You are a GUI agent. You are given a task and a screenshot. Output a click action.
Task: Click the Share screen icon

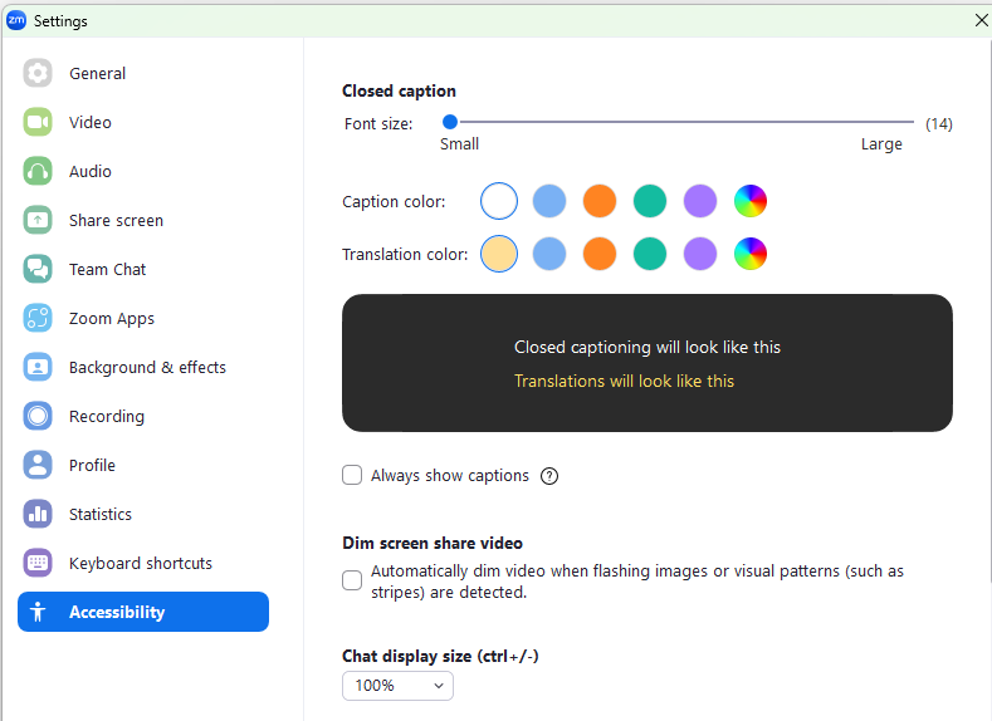pos(38,220)
